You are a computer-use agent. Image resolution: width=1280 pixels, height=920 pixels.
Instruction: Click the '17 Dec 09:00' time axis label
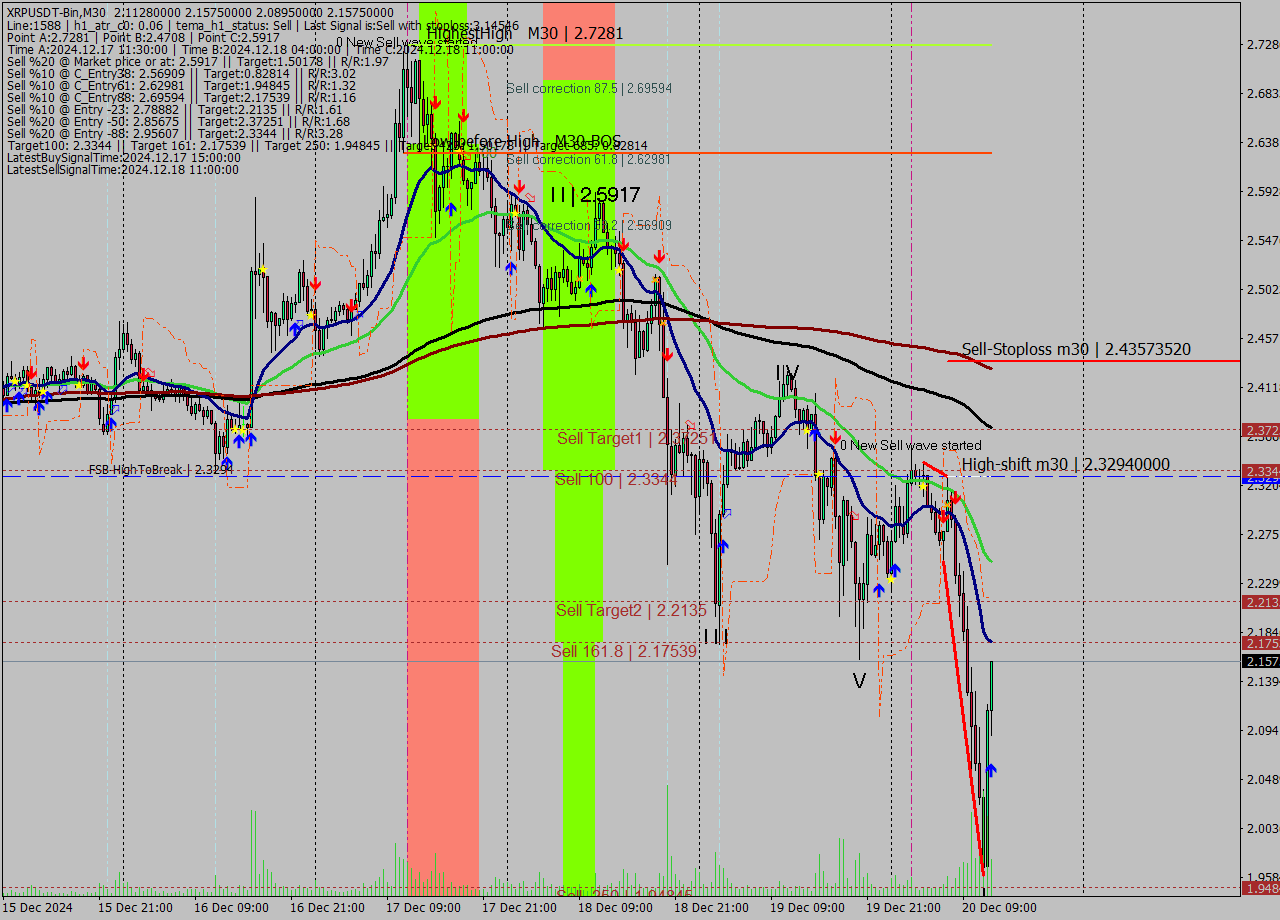[423, 908]
